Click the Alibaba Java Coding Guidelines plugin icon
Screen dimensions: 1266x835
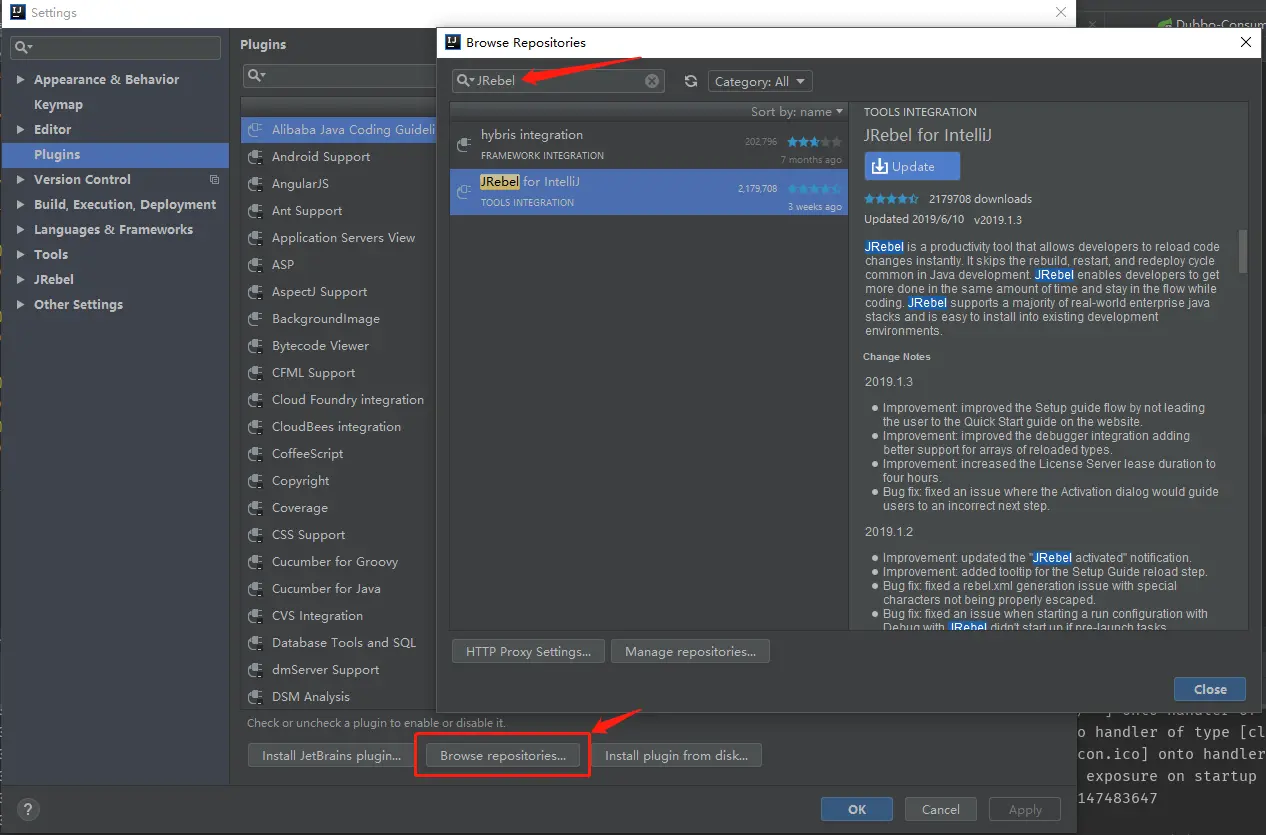tap(255, 130)
